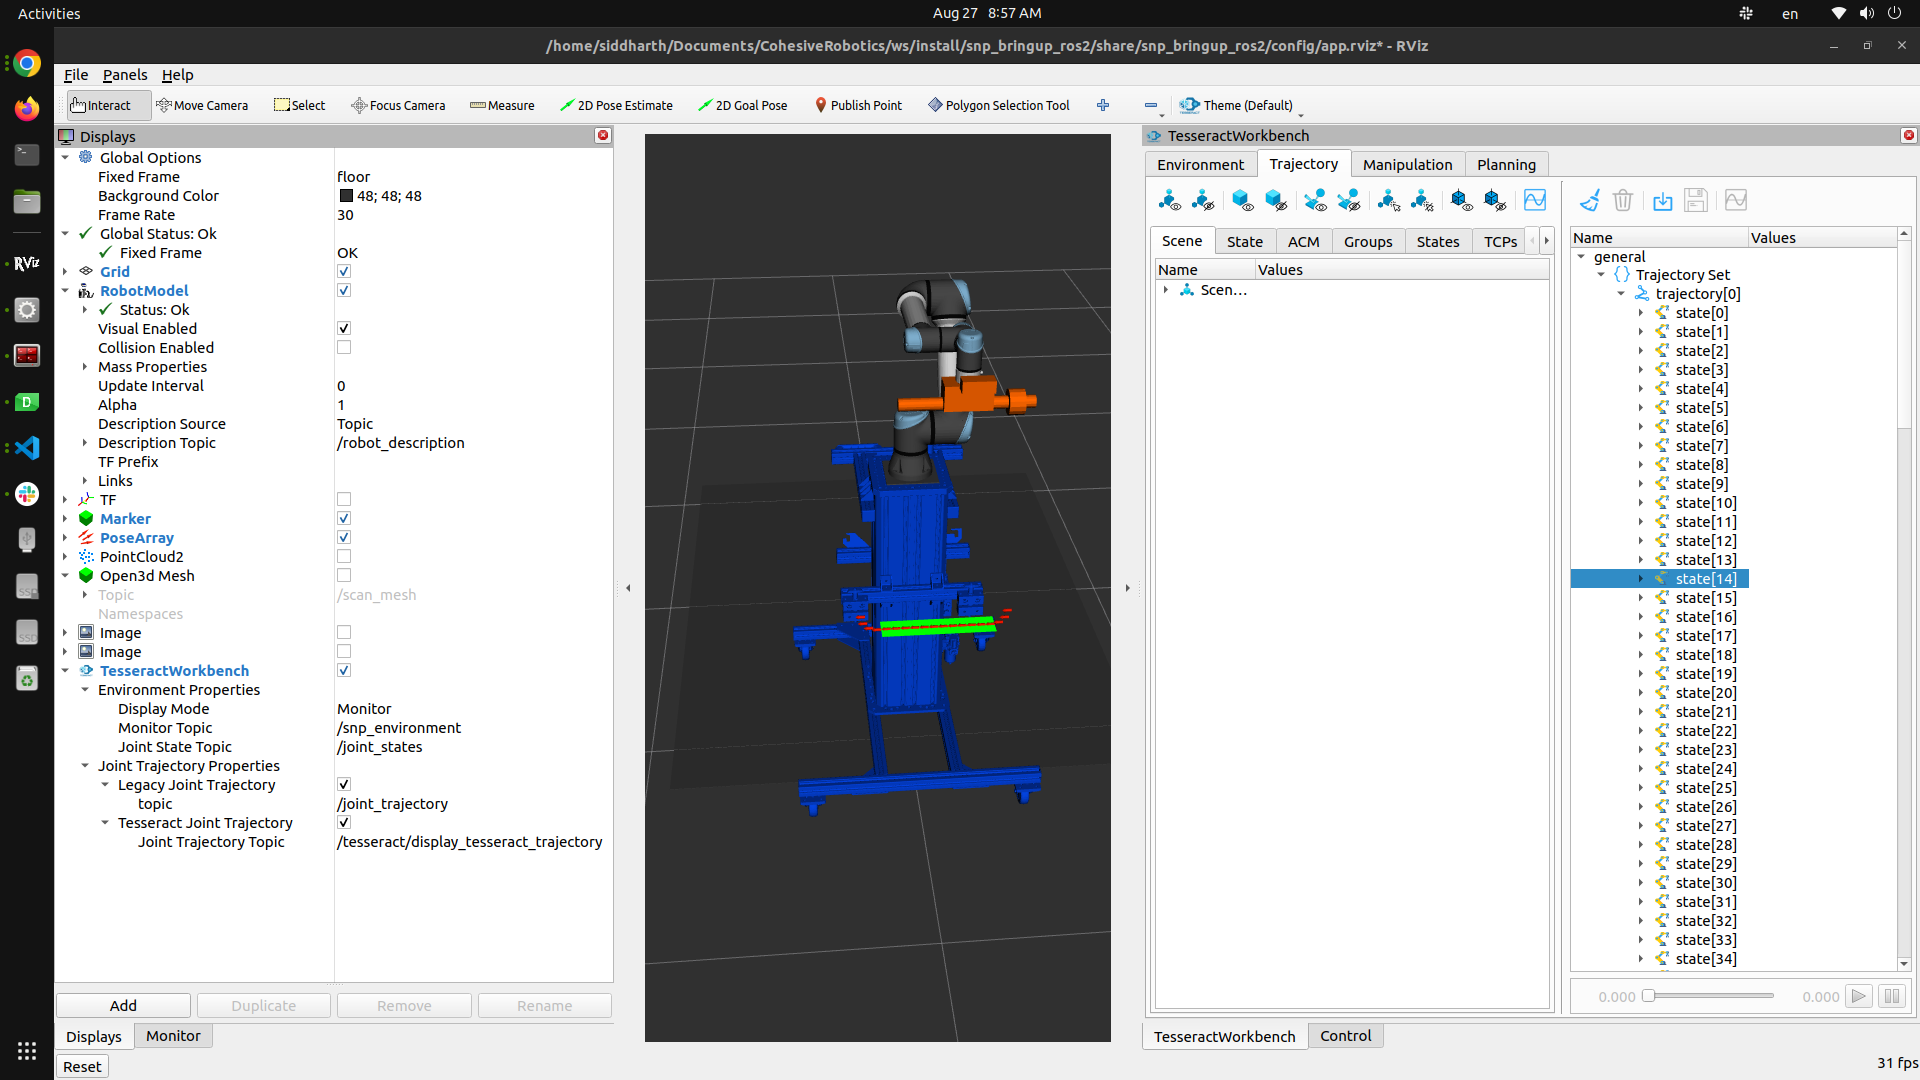Screen dimensions: 1920x1080
Task: Click the blue plot icon in the environment toolbar
Action: pos(1534,201)
